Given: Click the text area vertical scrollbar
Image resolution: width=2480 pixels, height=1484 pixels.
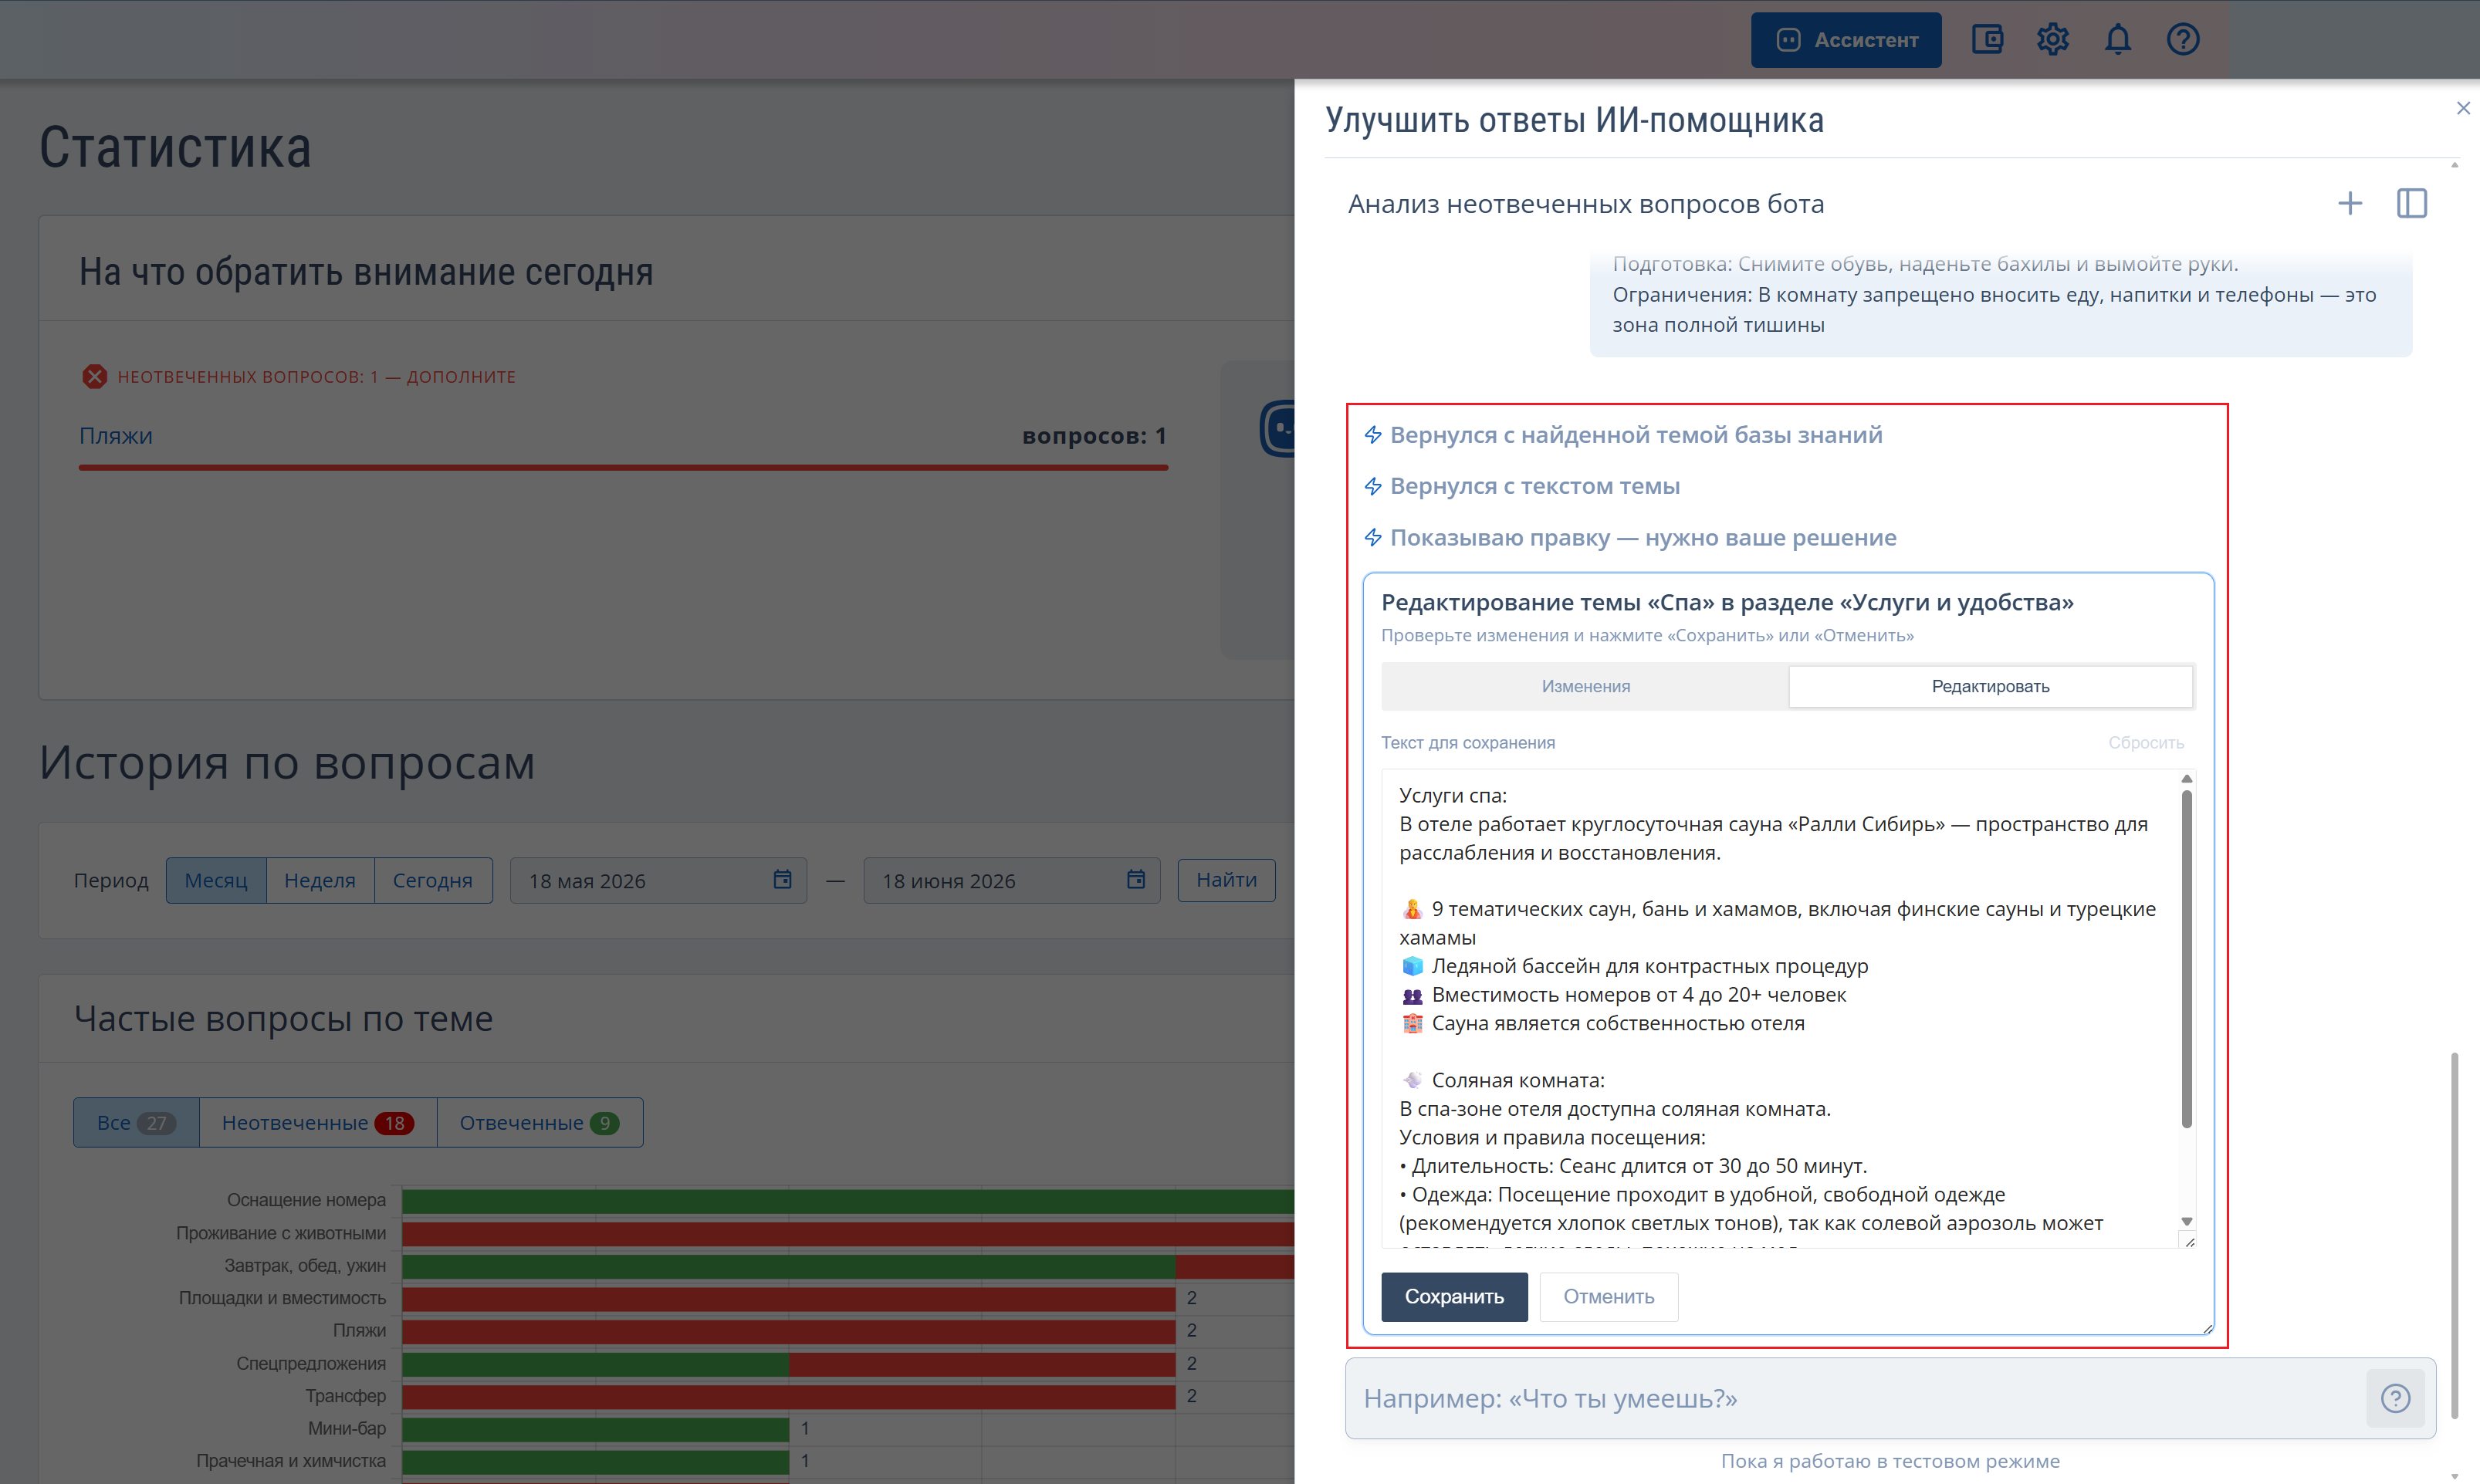Looking at the screenshot, I should (x=2187, y=959).
